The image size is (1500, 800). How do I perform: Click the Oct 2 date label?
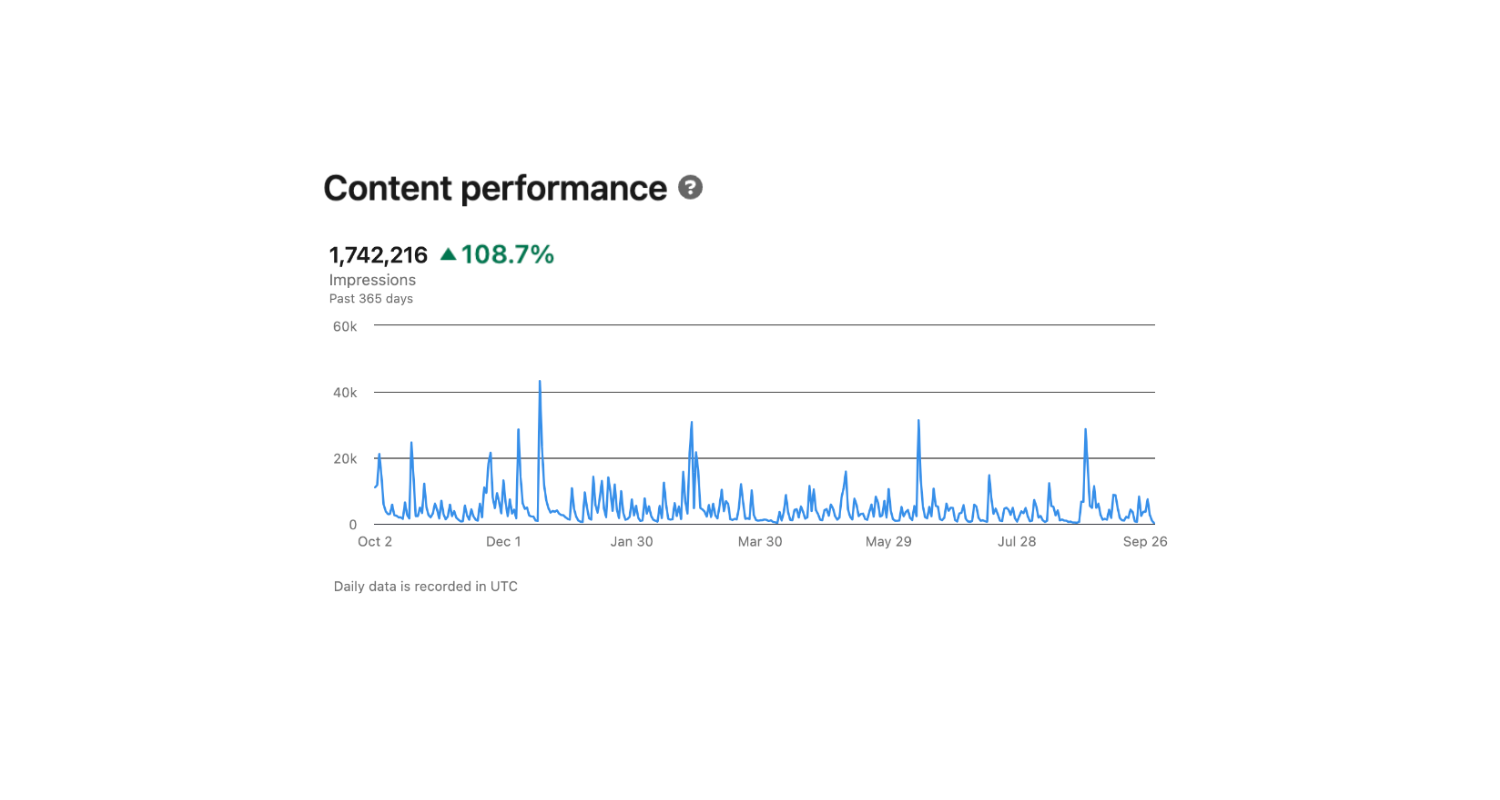point(375,542)
